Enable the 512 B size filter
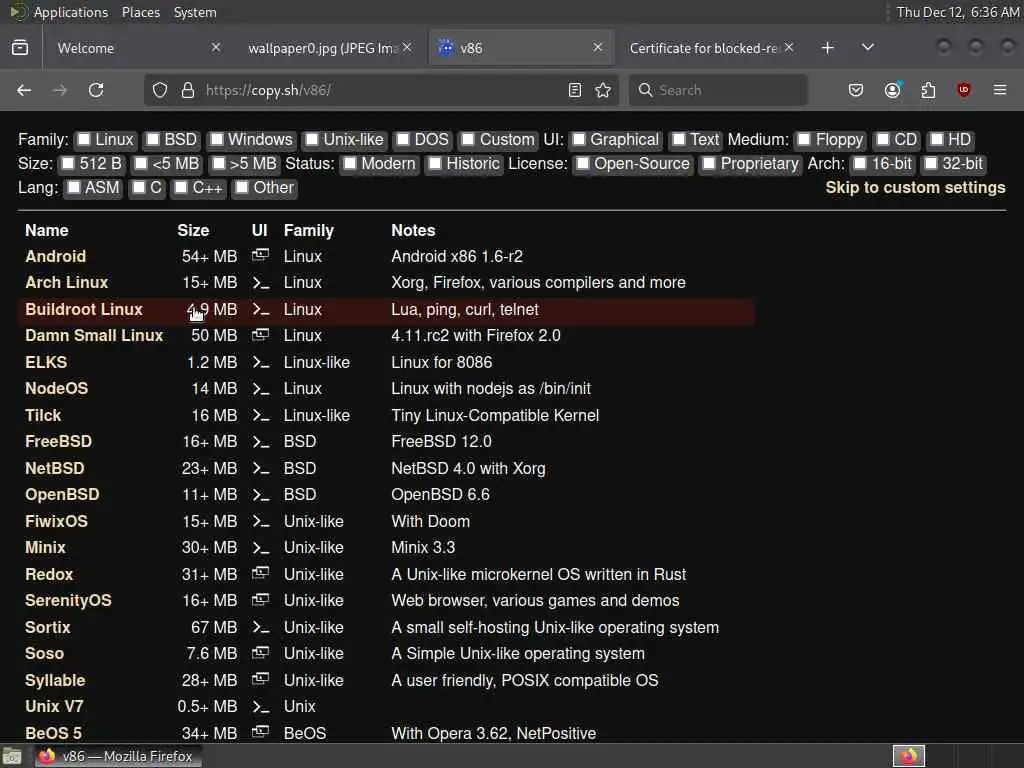The image size is (1024, 768). [68, 164]
